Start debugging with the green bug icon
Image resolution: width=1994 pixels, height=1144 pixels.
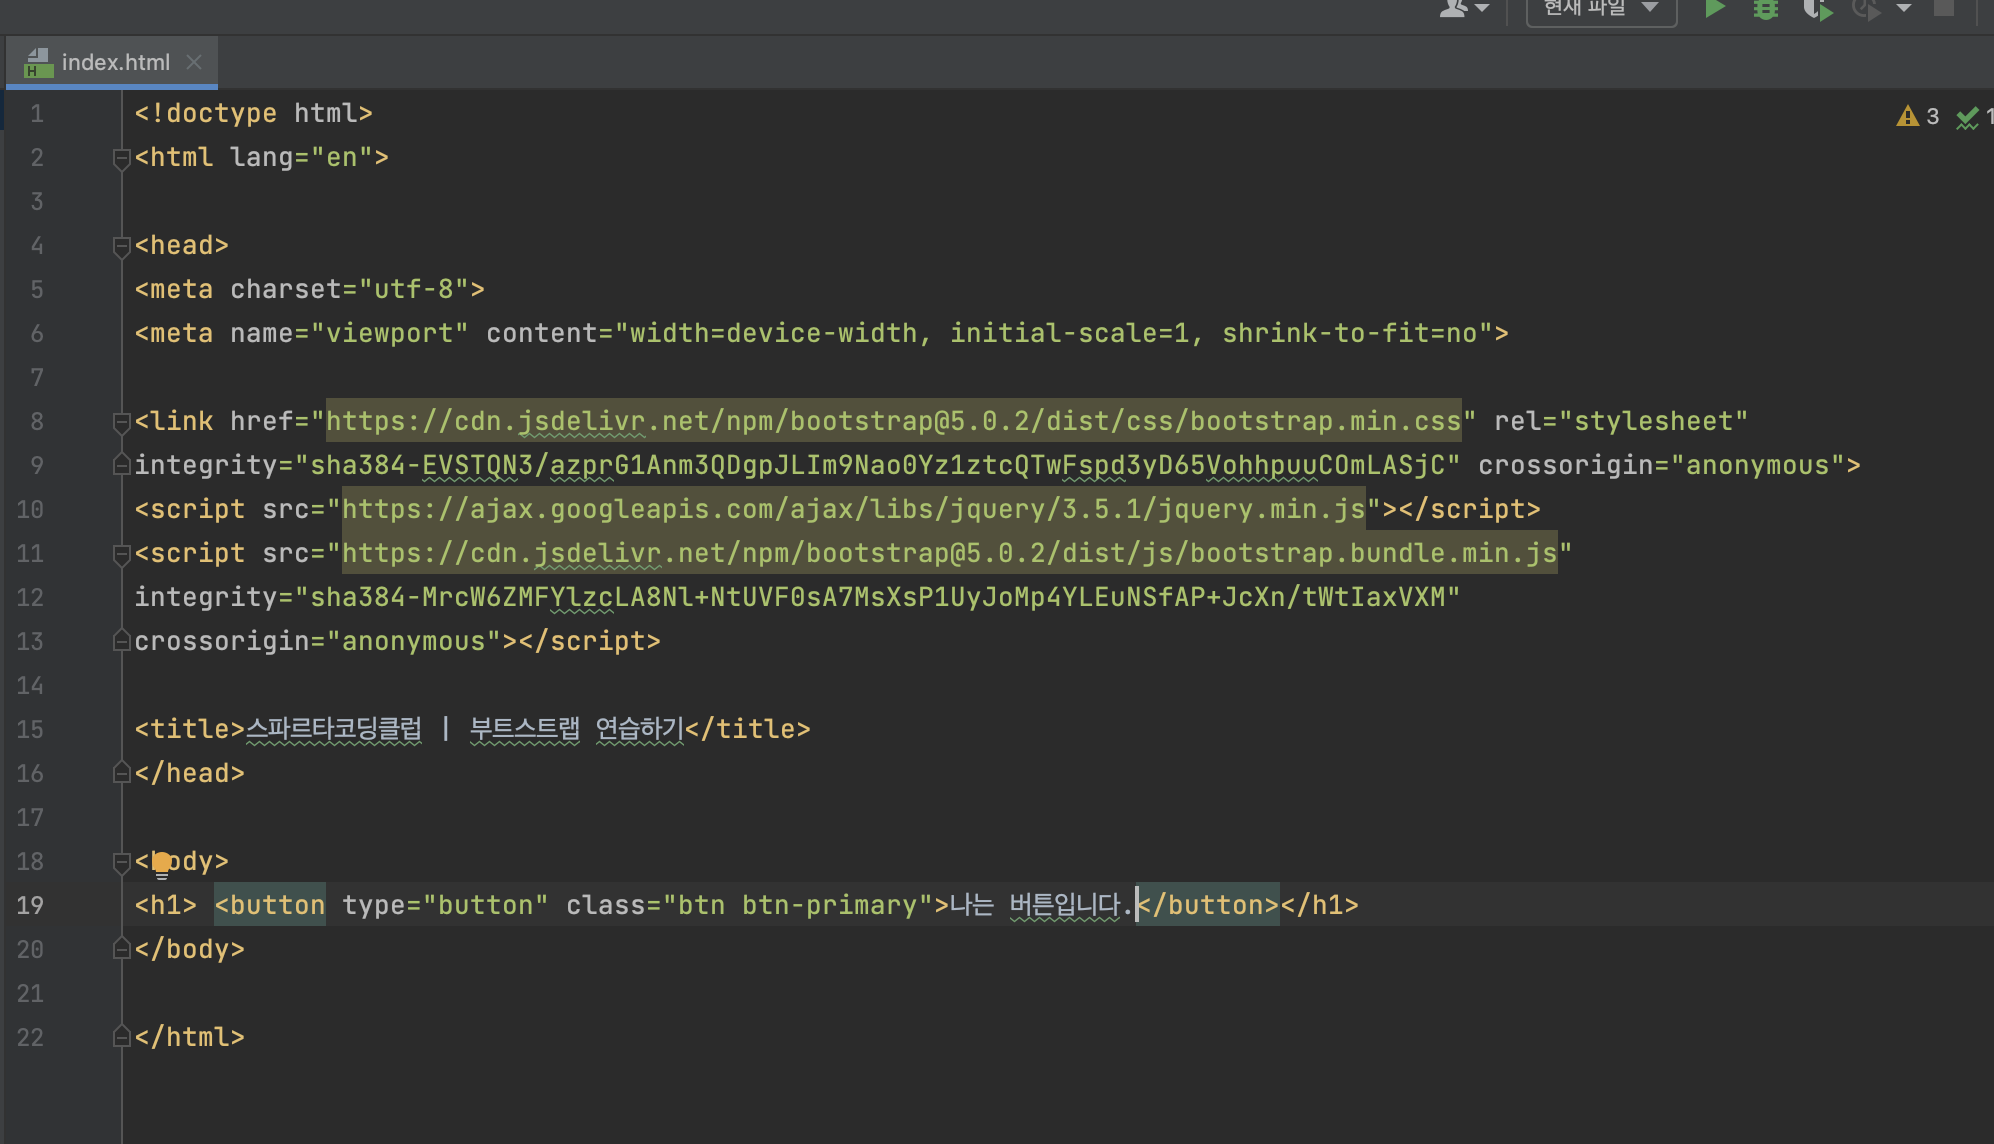click(1766, 9)
